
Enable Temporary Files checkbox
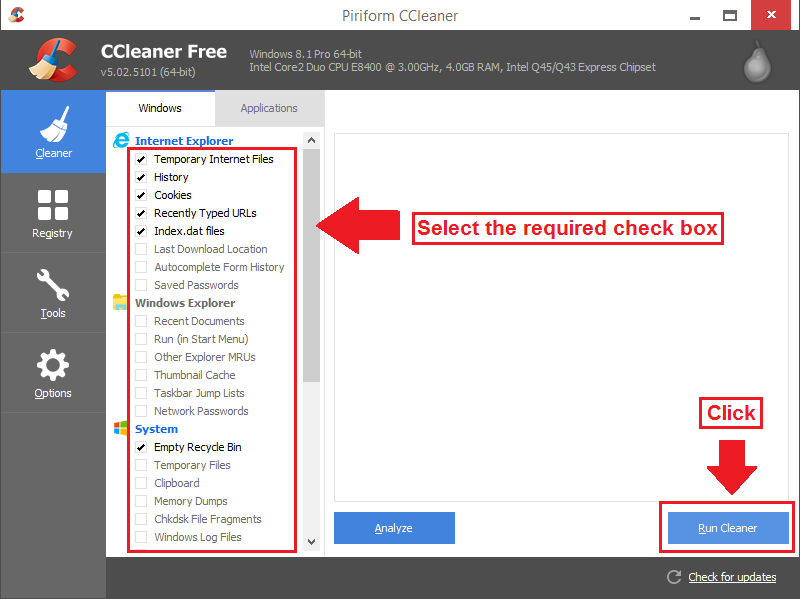point(141,465)
